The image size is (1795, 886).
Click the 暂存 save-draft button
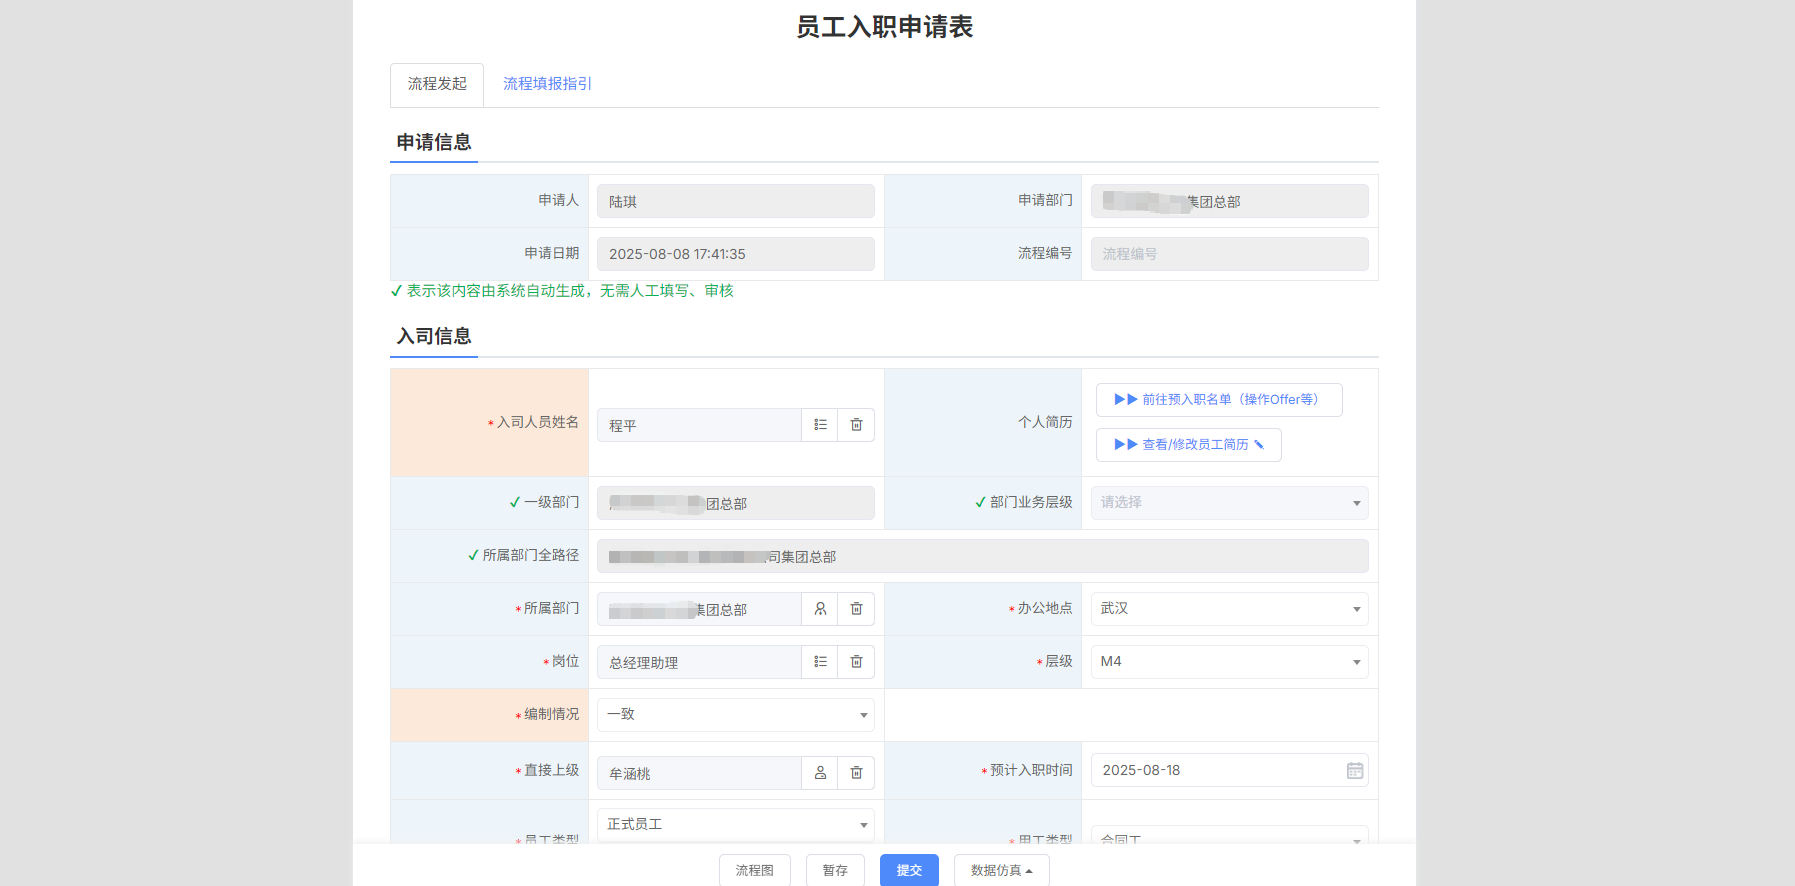[x=835, y=870]
